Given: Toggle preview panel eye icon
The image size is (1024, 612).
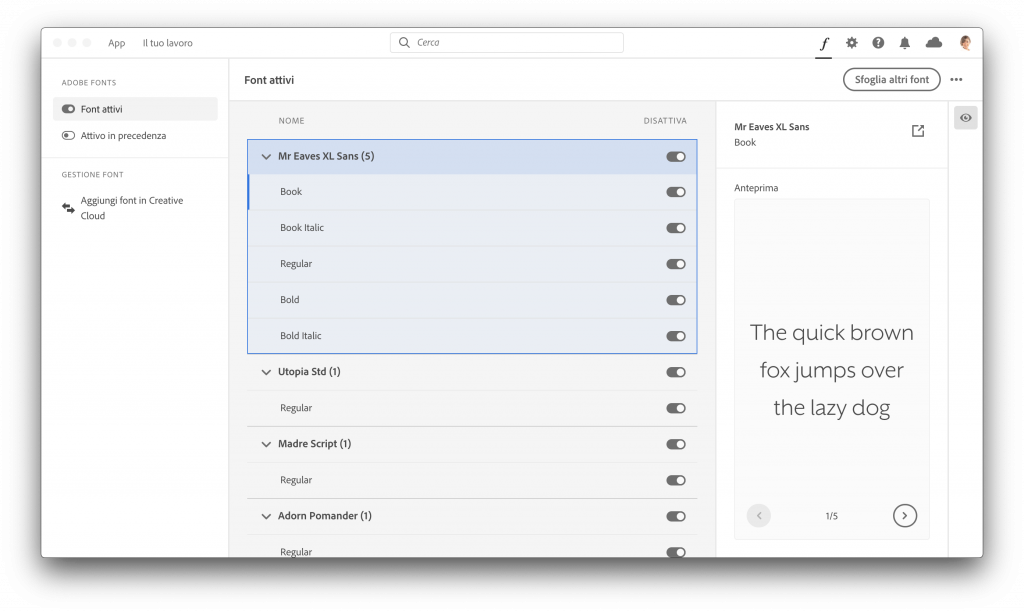Looking at the screenshot, I should [965, 118].
